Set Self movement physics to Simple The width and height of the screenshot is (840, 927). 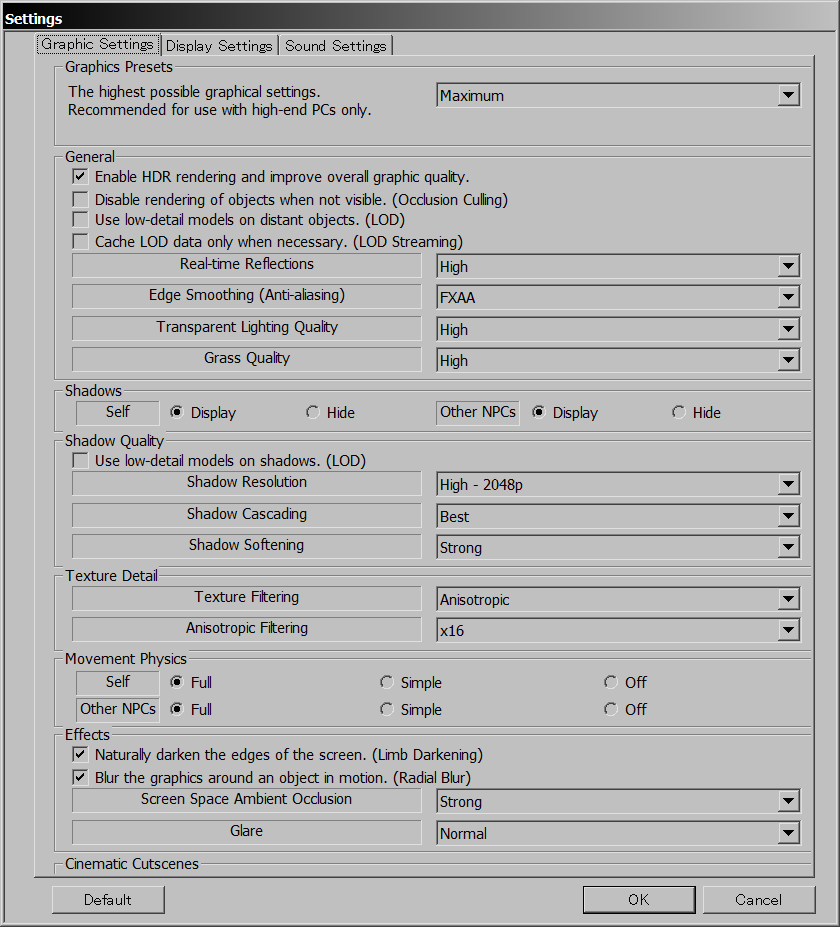[x=386, y=683]
